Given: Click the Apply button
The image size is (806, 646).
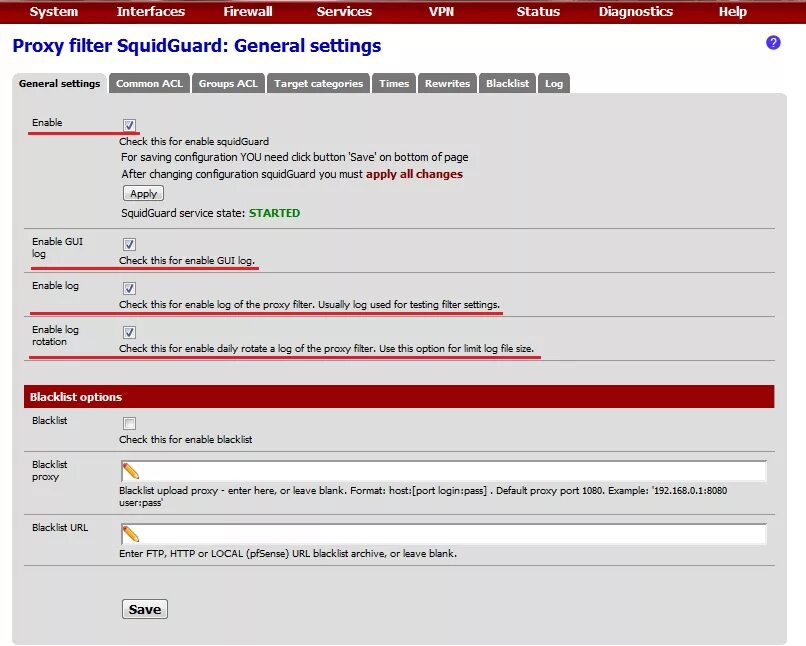Looking at the screenshot, I should (x=143, y=194).
